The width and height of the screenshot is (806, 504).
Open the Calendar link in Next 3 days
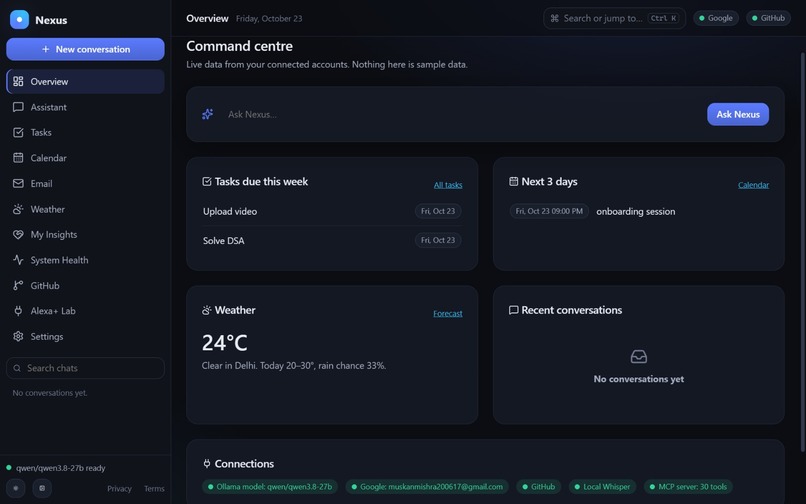click(753, 185)
